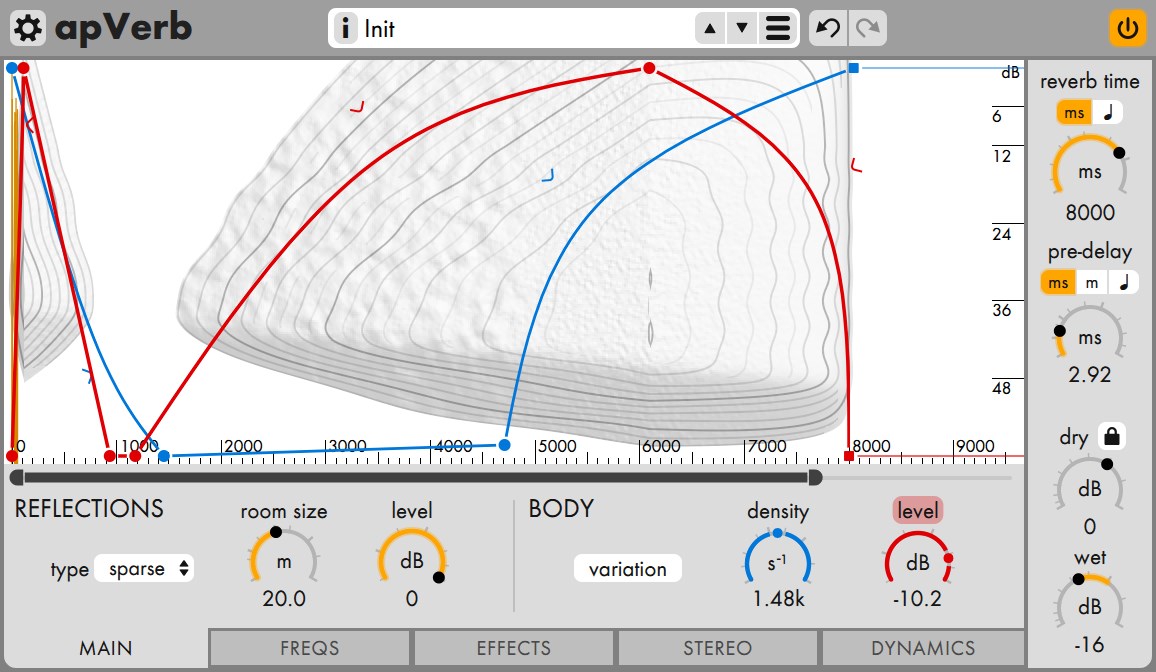Switch to the FREQS tab

[x=310, y=648]
